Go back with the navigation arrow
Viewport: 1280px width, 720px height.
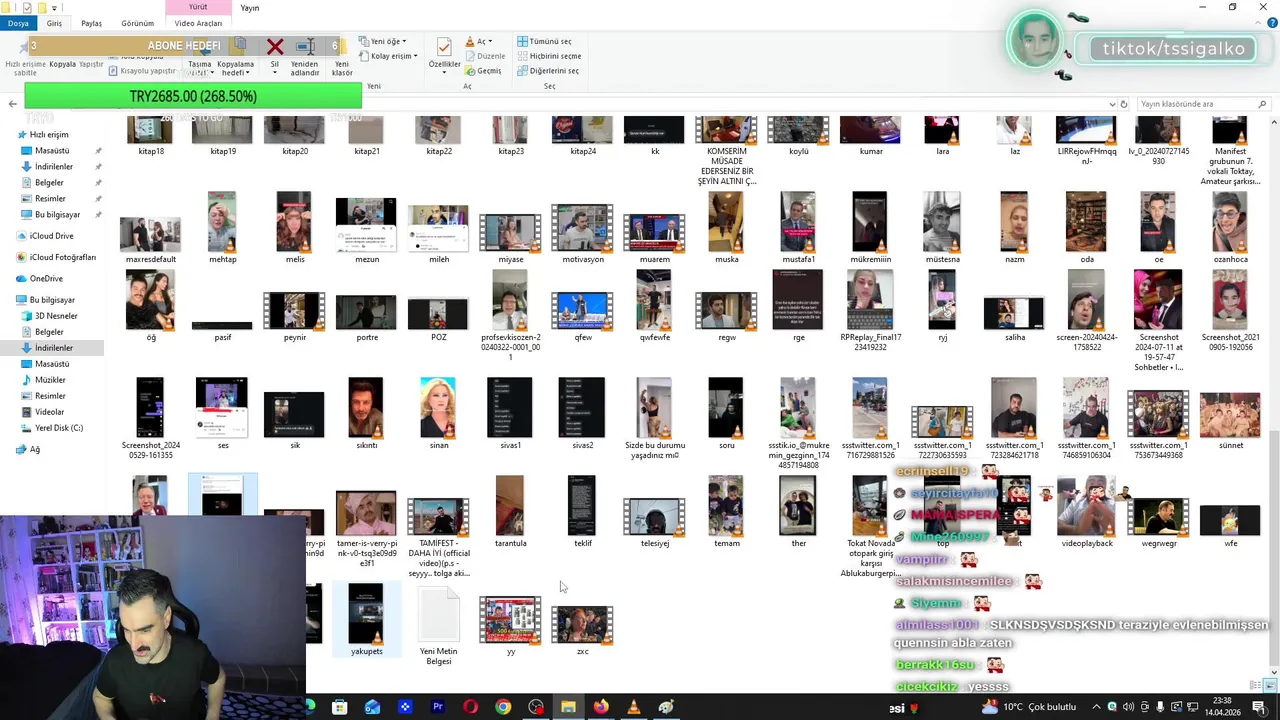coord(12,104)
